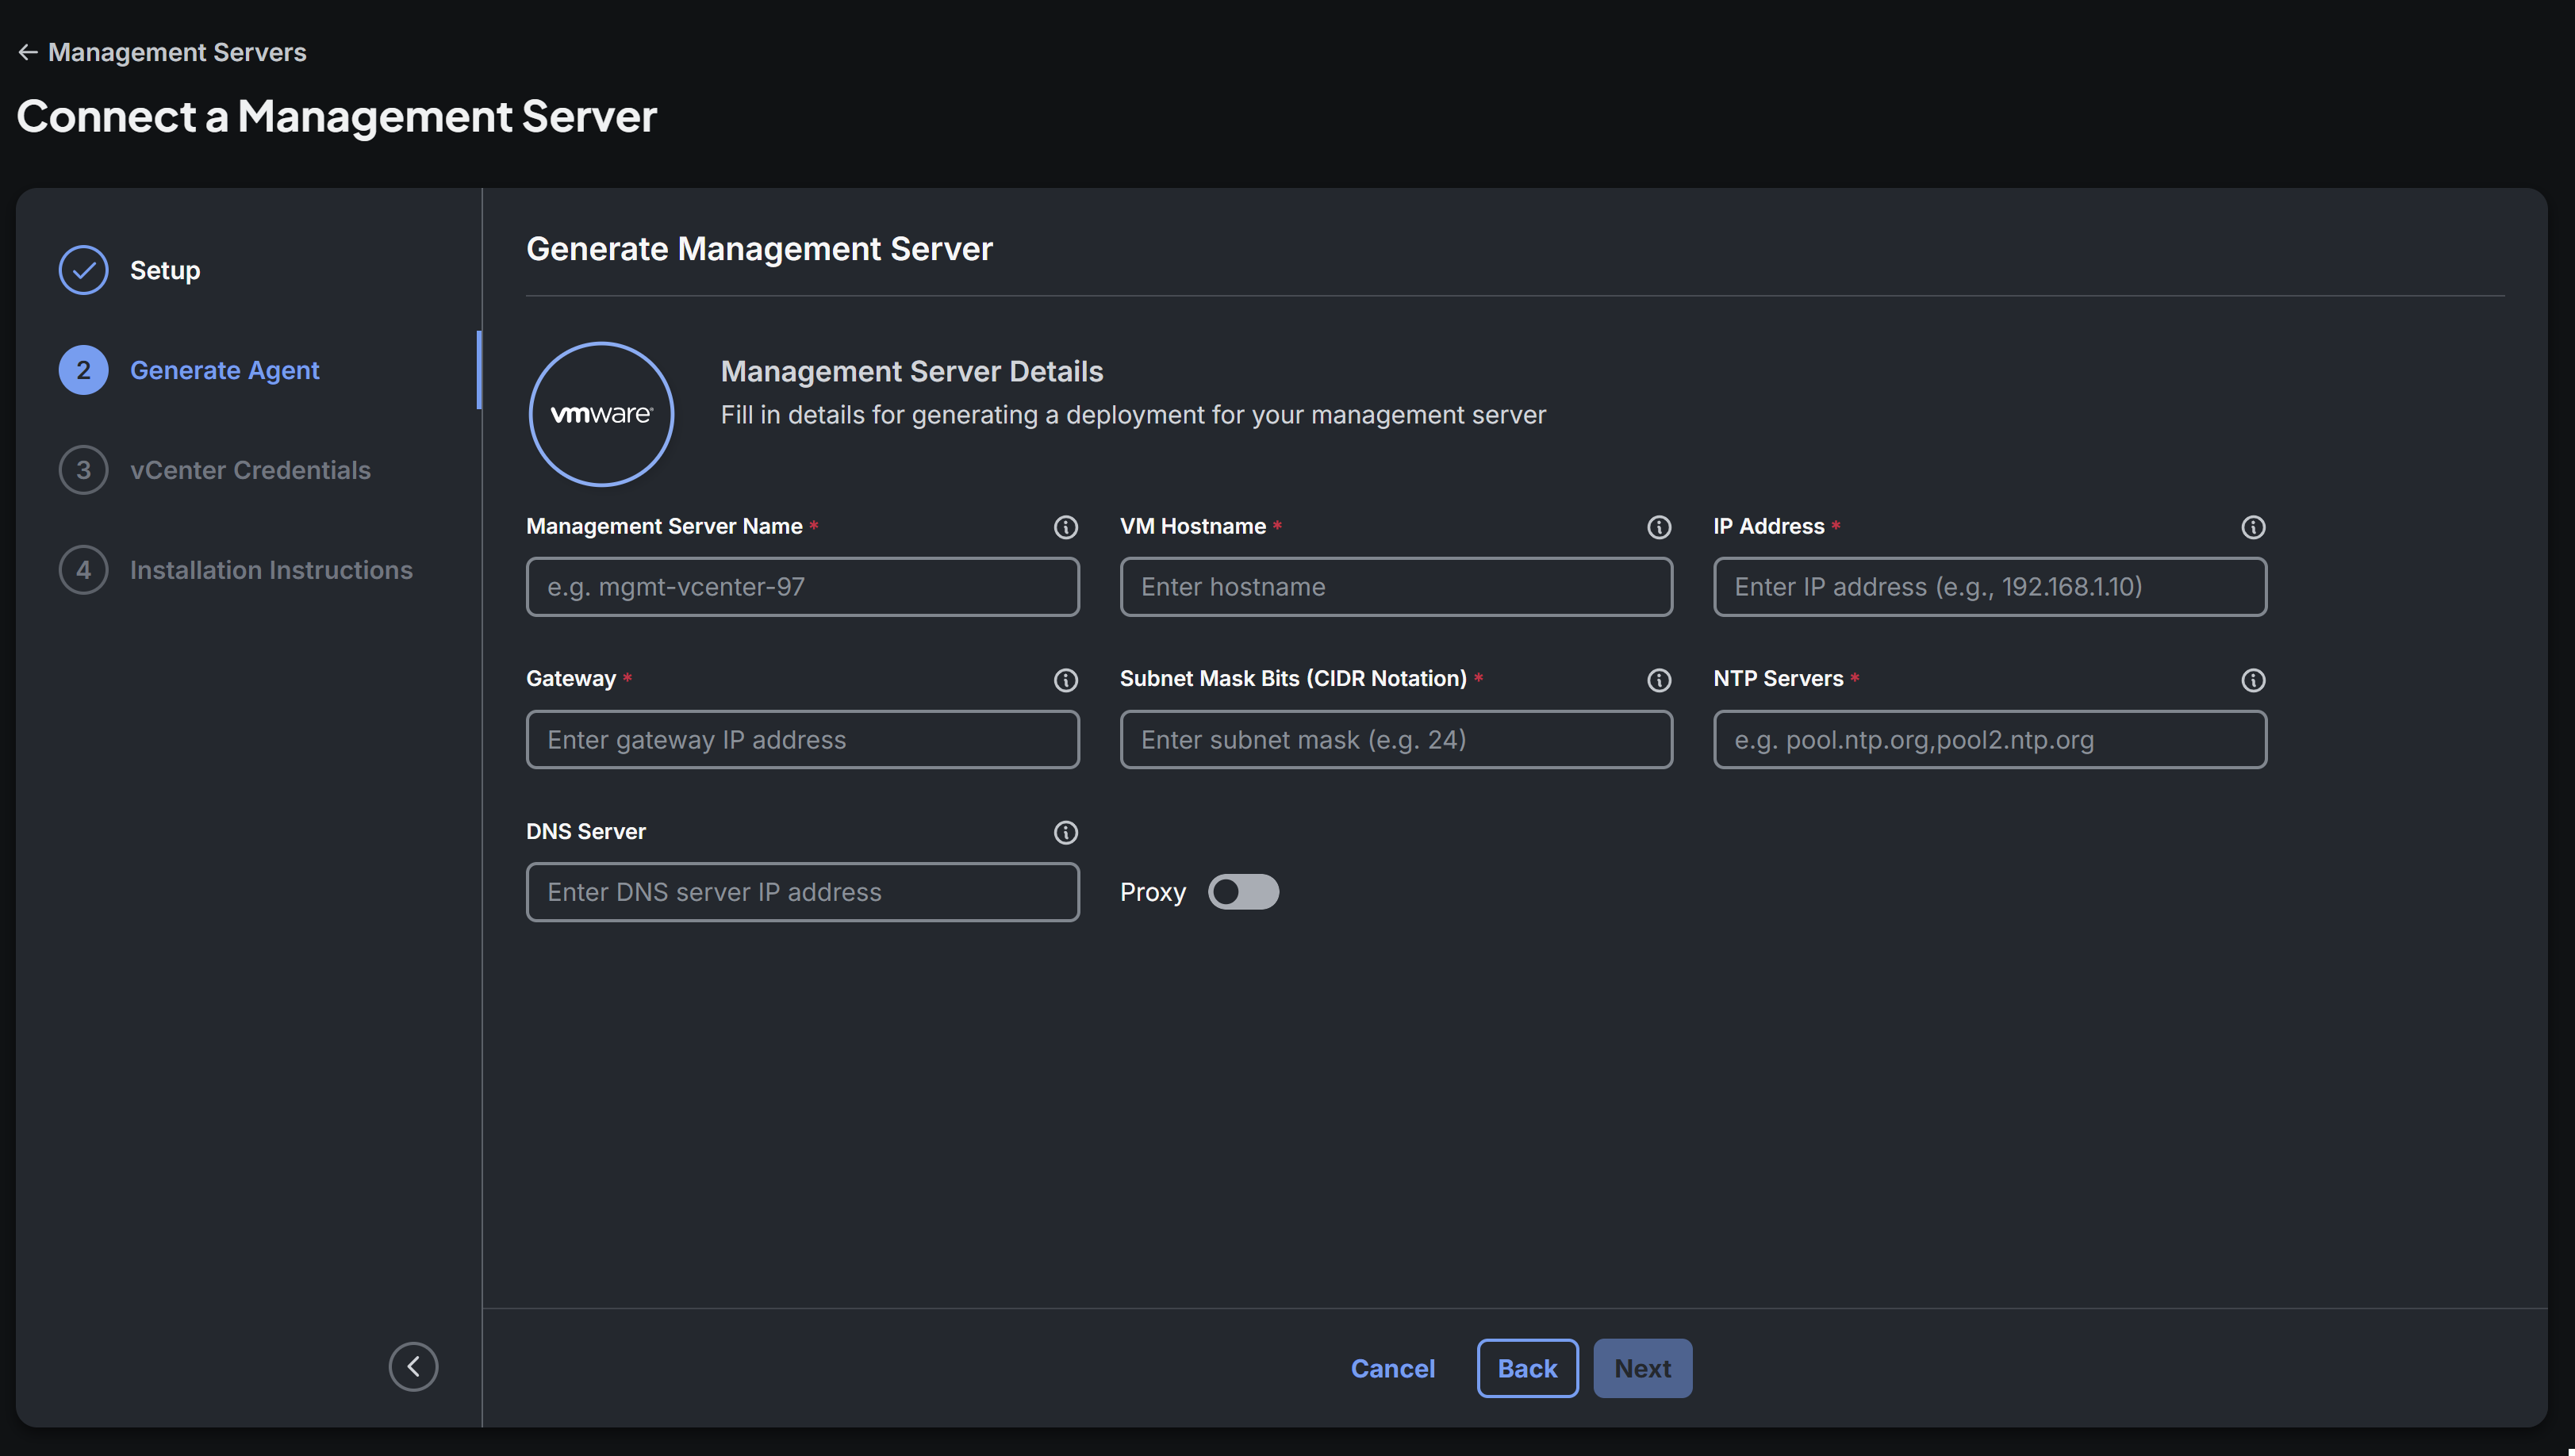
Task: Click the Setup step checkmark icon
Action: pos(83,270)
